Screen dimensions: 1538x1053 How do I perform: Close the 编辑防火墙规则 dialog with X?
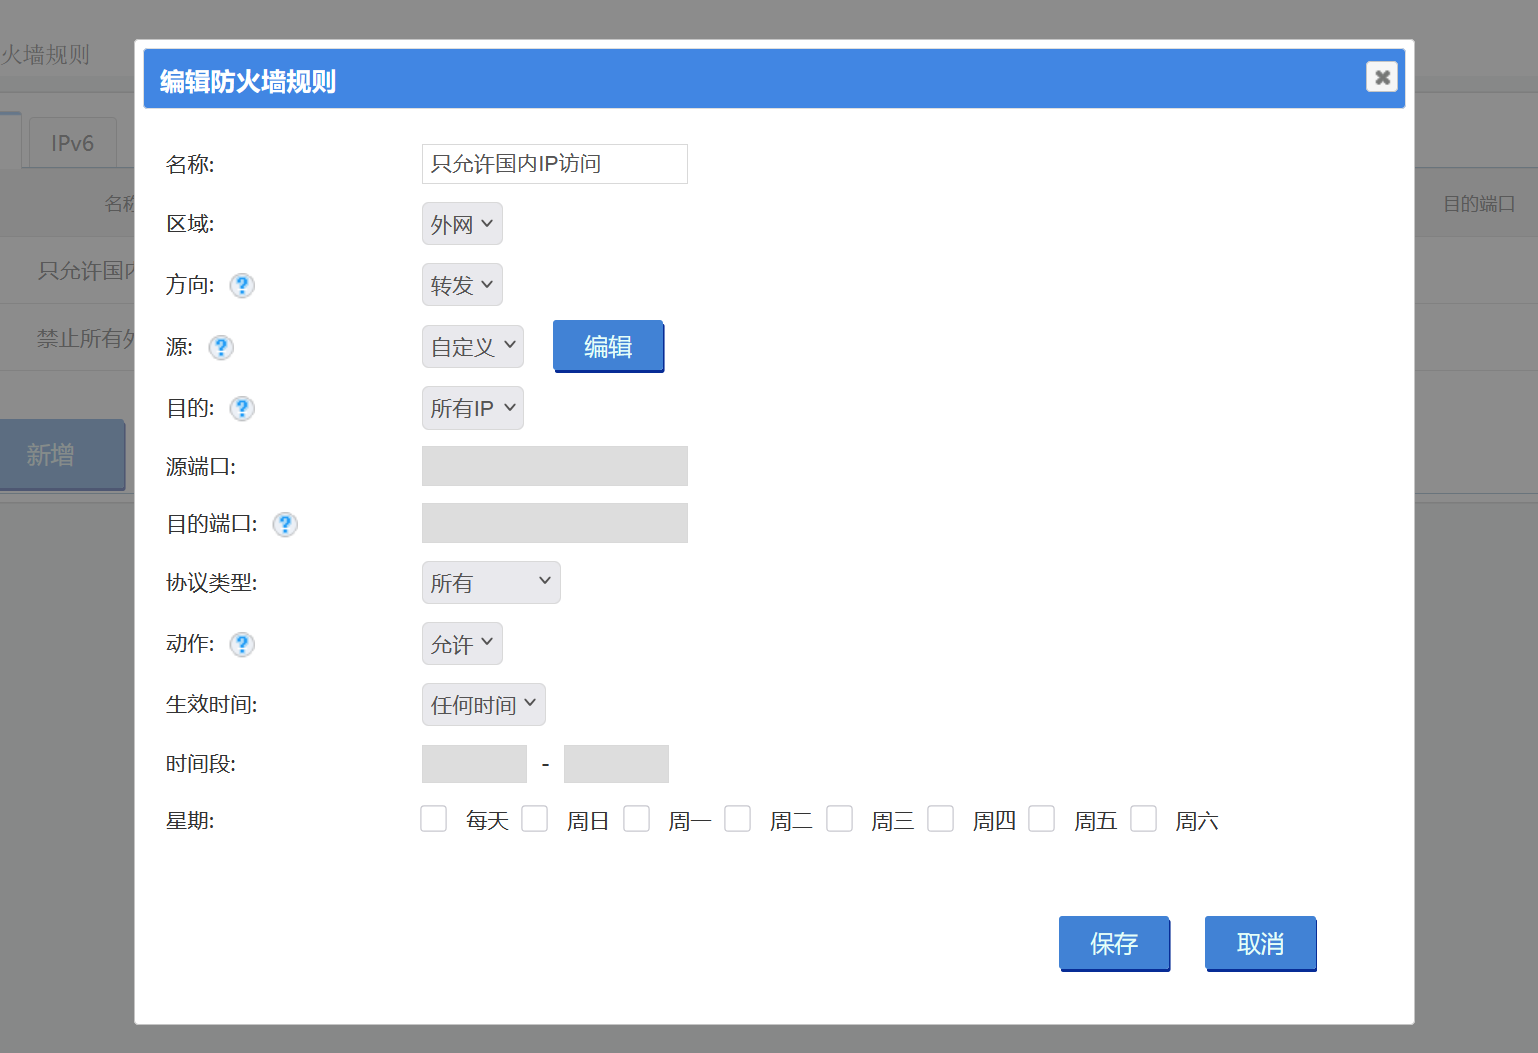click(1381, 77)
